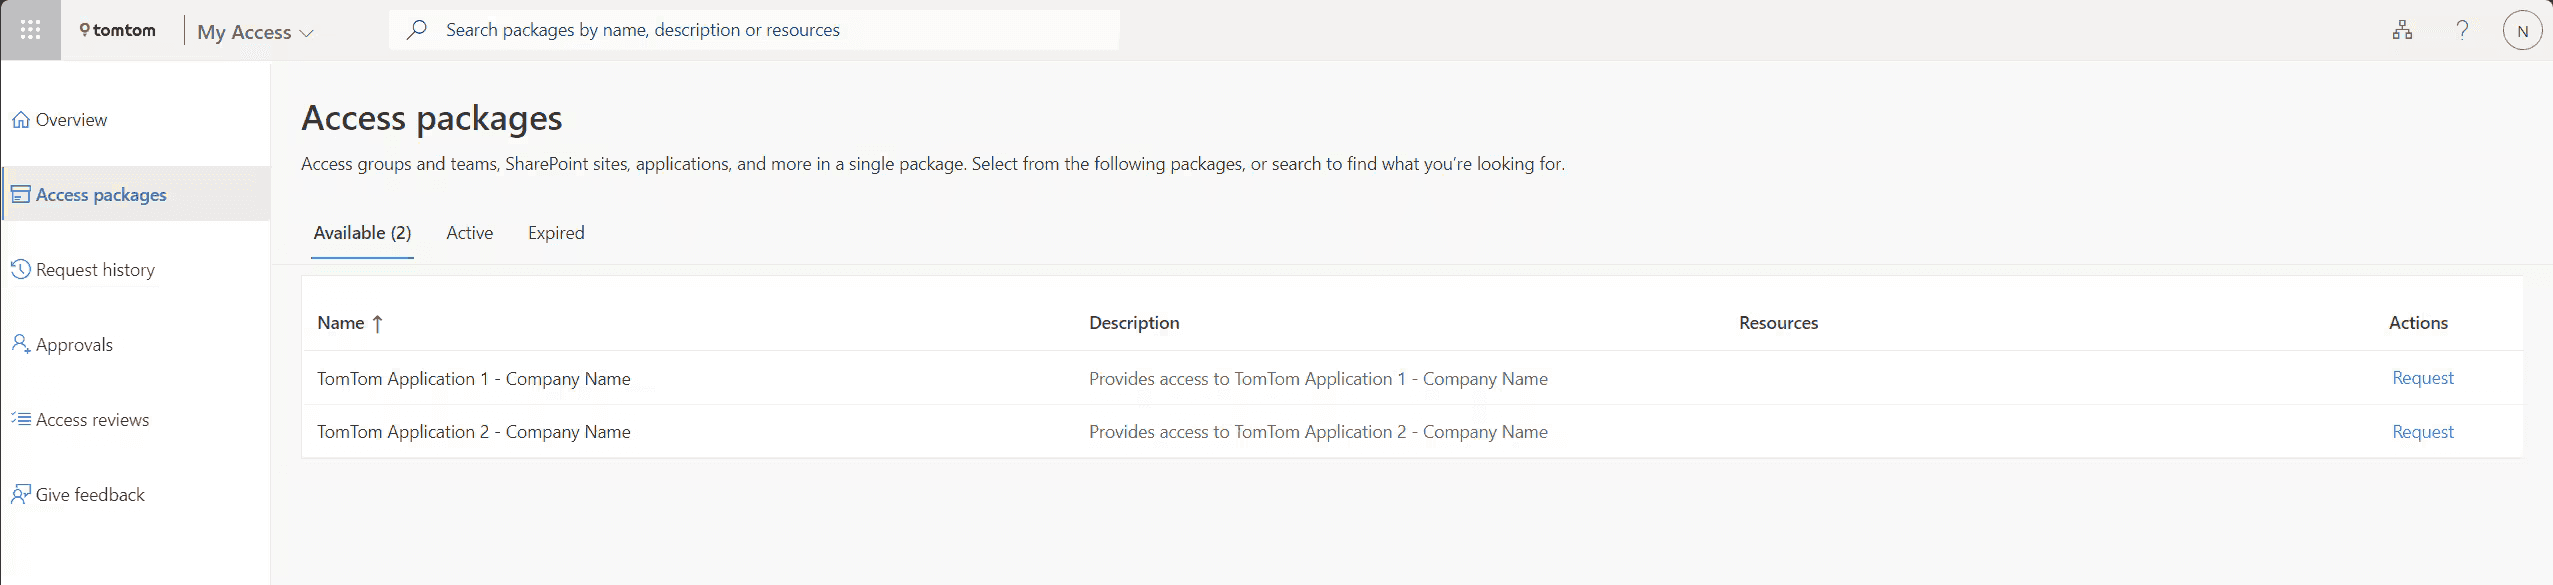Request TomTom Application 2 access

(x=2422, y=432)
